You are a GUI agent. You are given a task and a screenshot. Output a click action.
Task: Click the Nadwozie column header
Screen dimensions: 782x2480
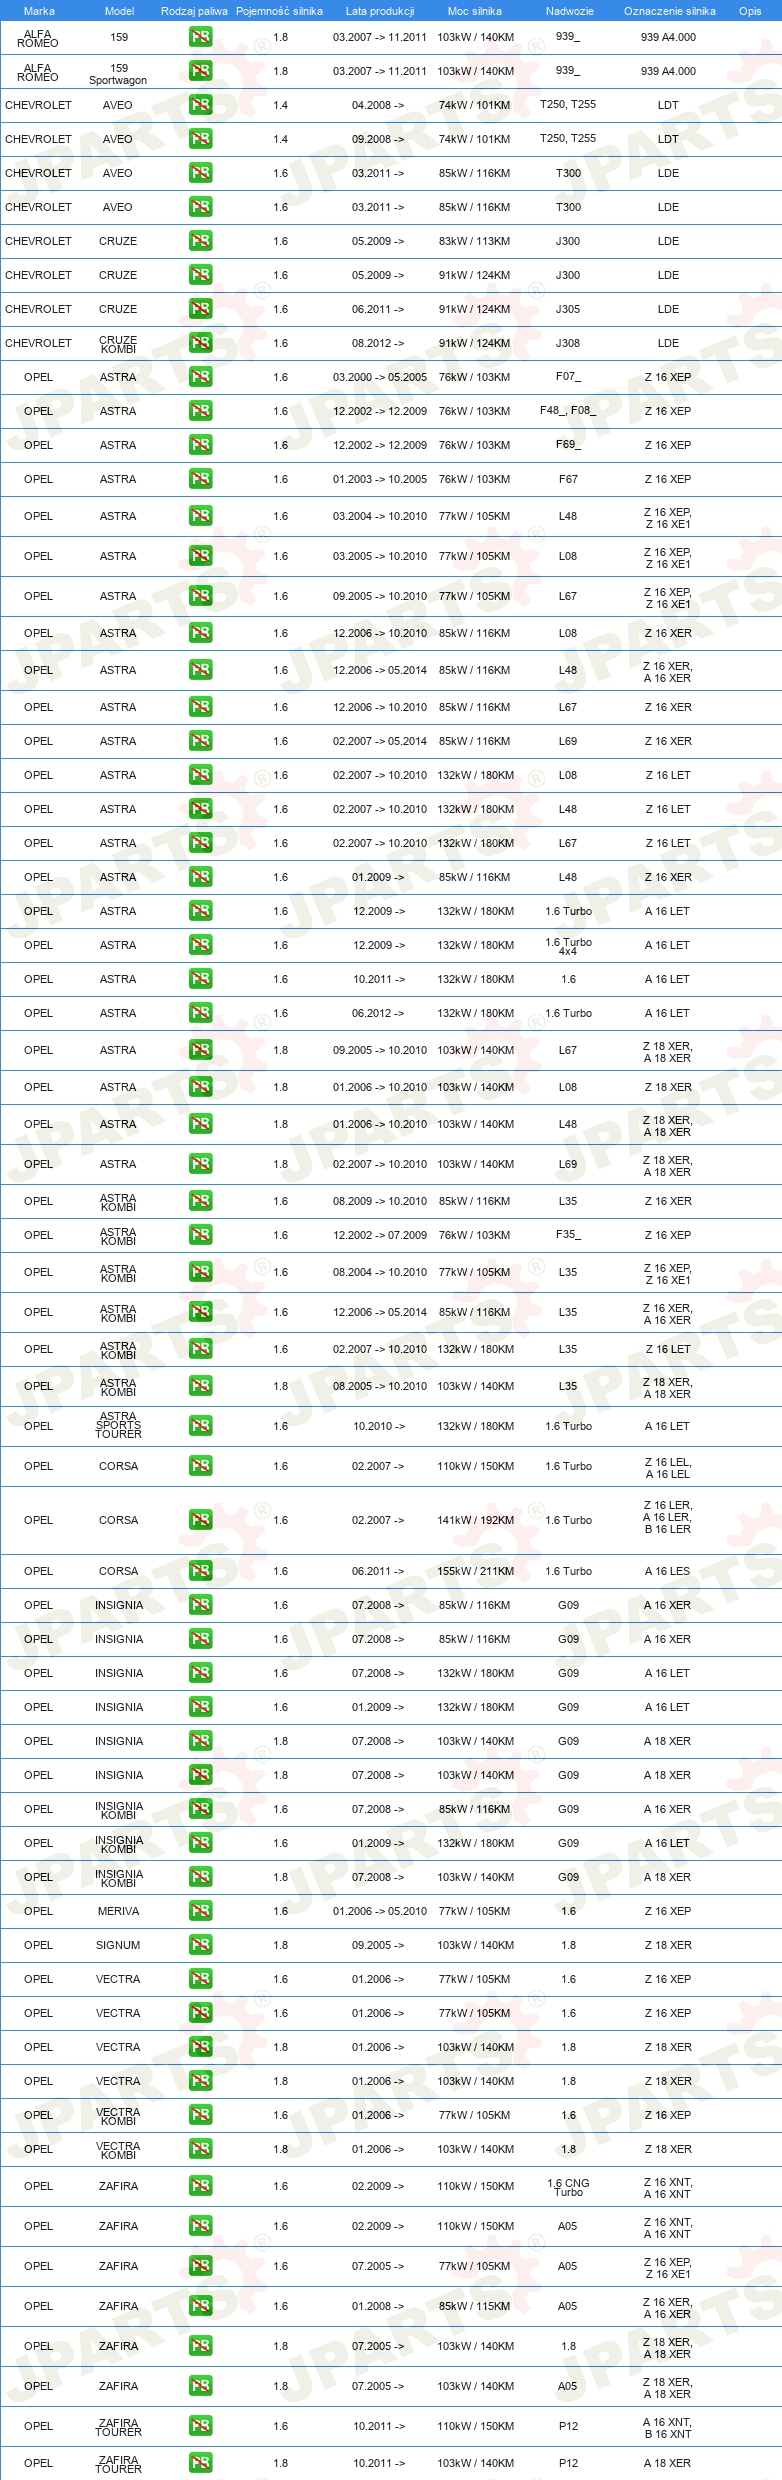coord(569,11)
